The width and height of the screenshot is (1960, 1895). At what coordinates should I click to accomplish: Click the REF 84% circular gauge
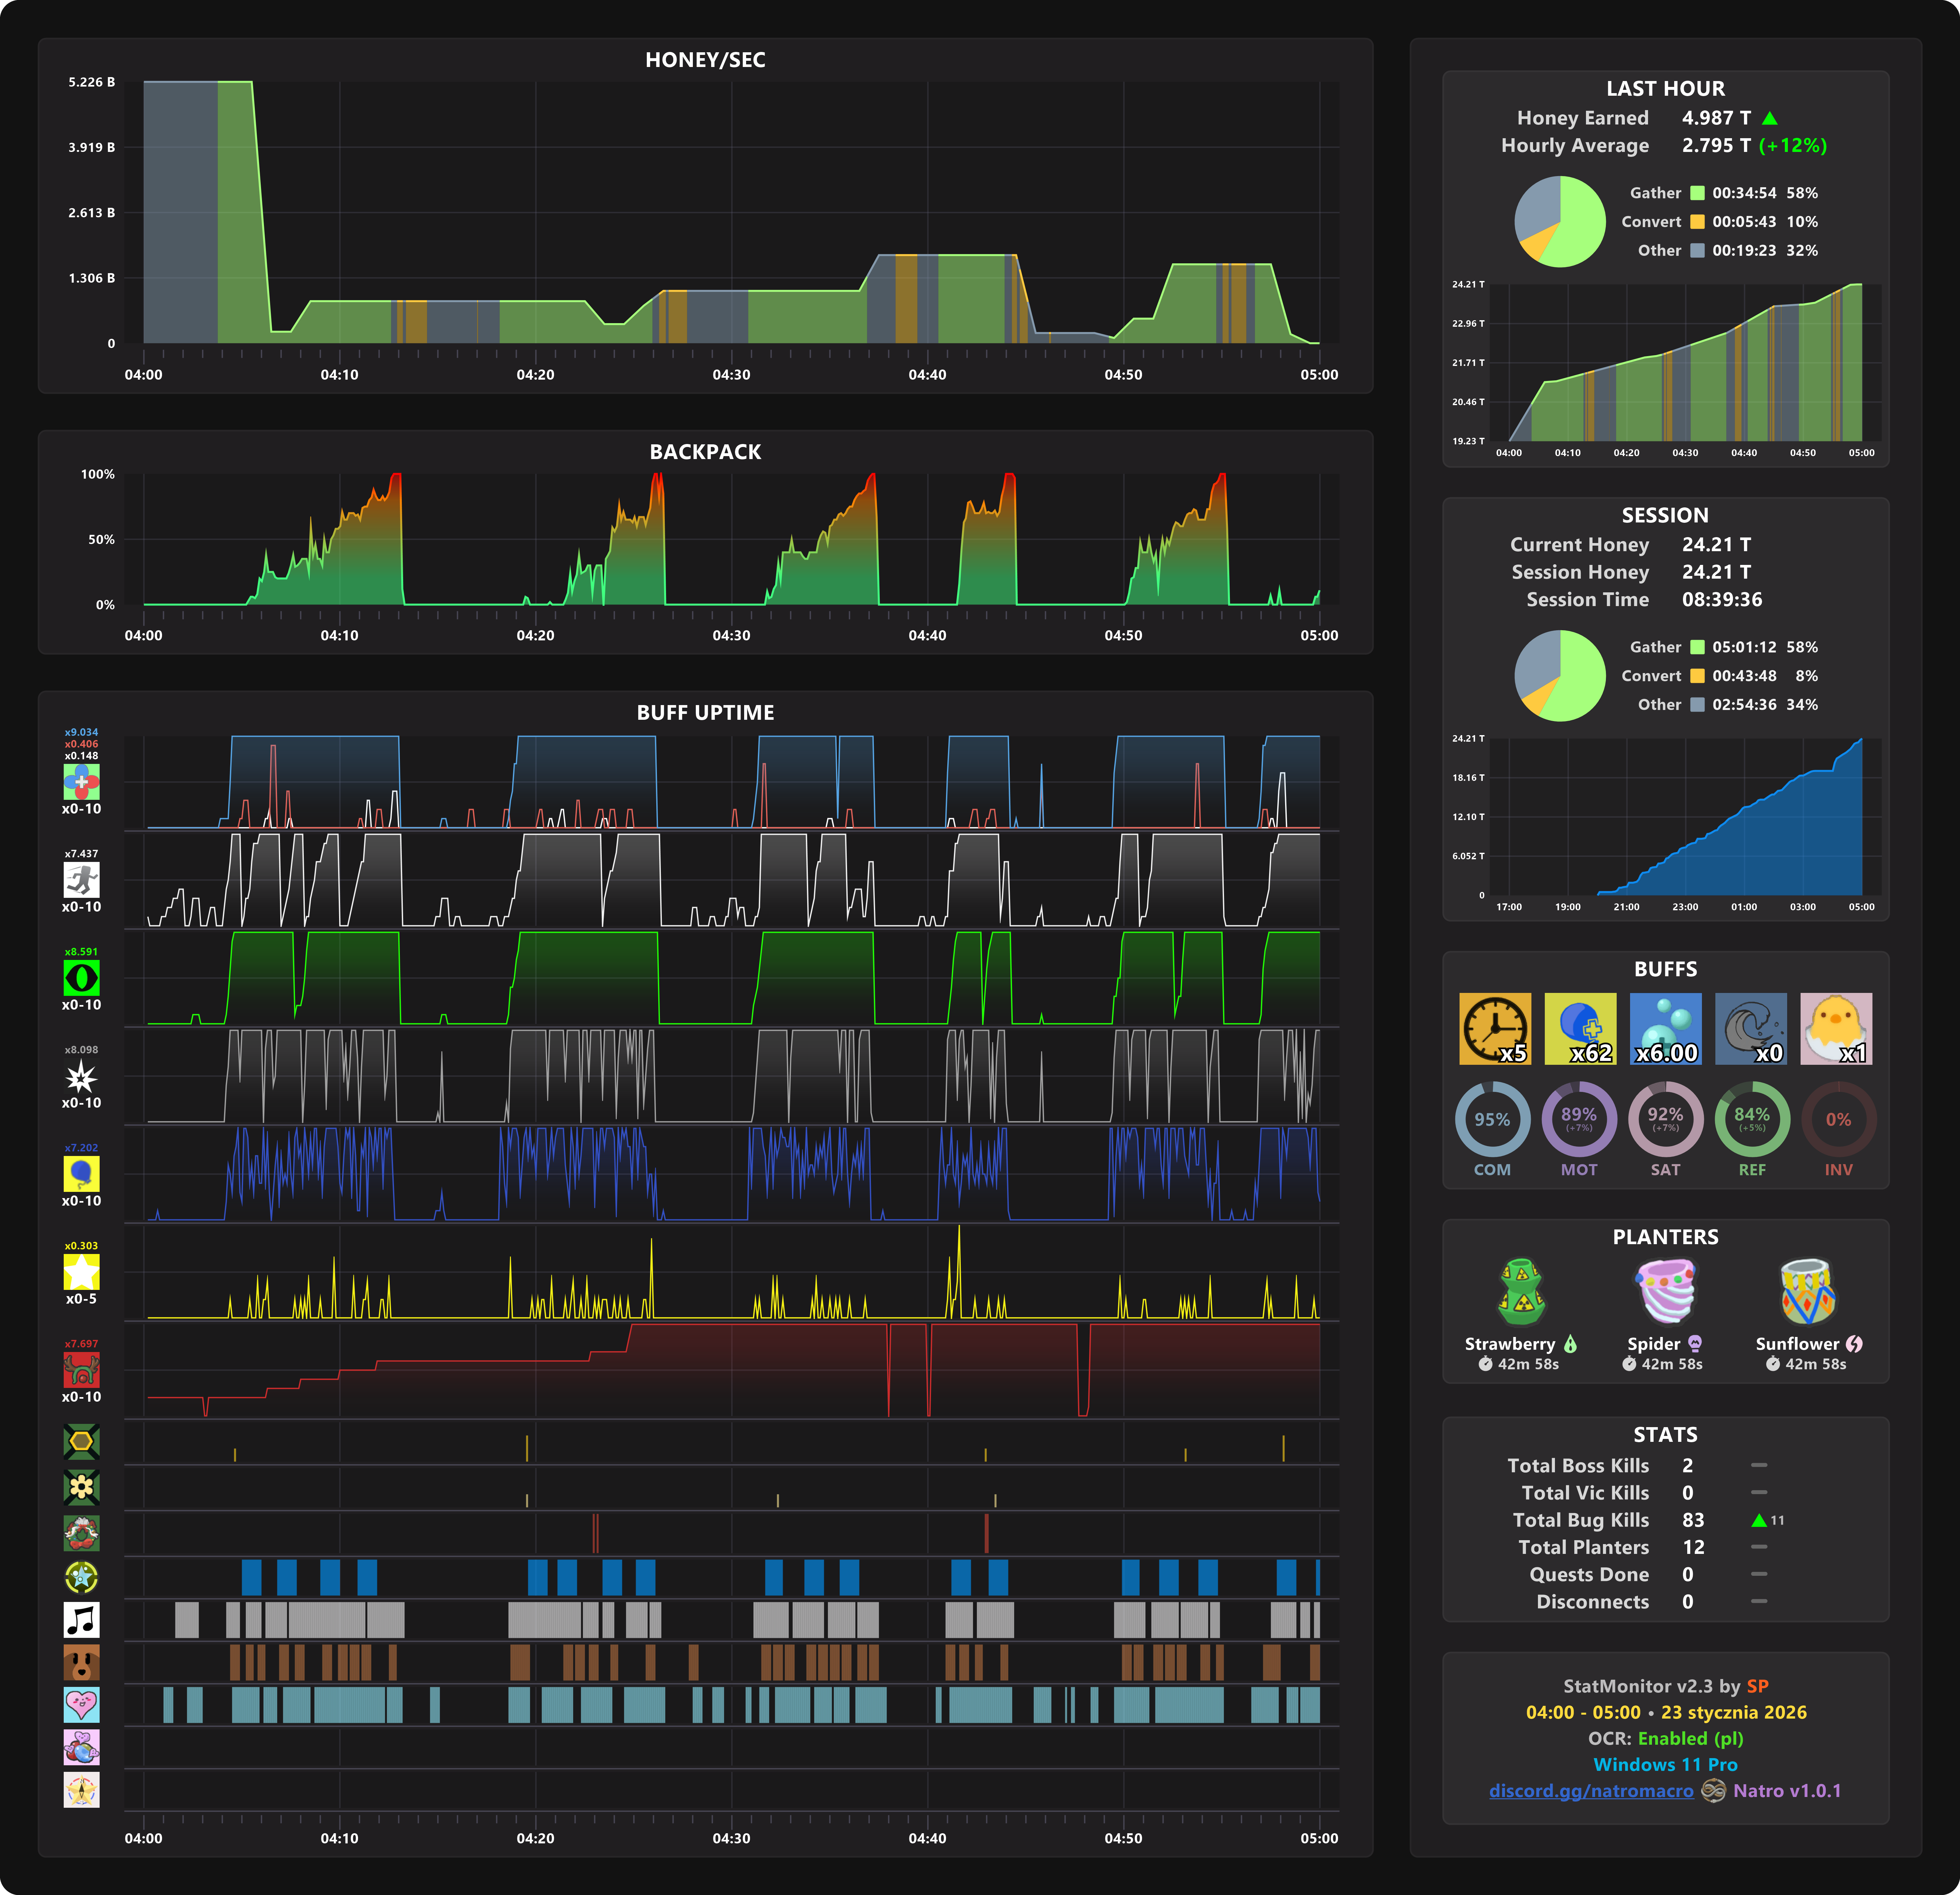tap(1752, 1119)
